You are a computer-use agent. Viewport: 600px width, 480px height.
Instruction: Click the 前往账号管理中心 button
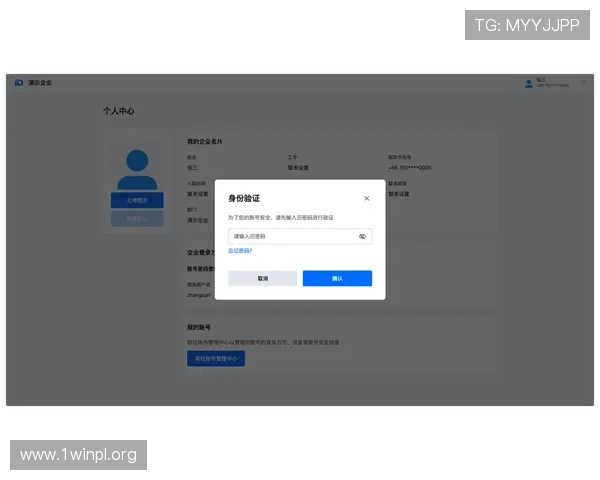point(216,359)
